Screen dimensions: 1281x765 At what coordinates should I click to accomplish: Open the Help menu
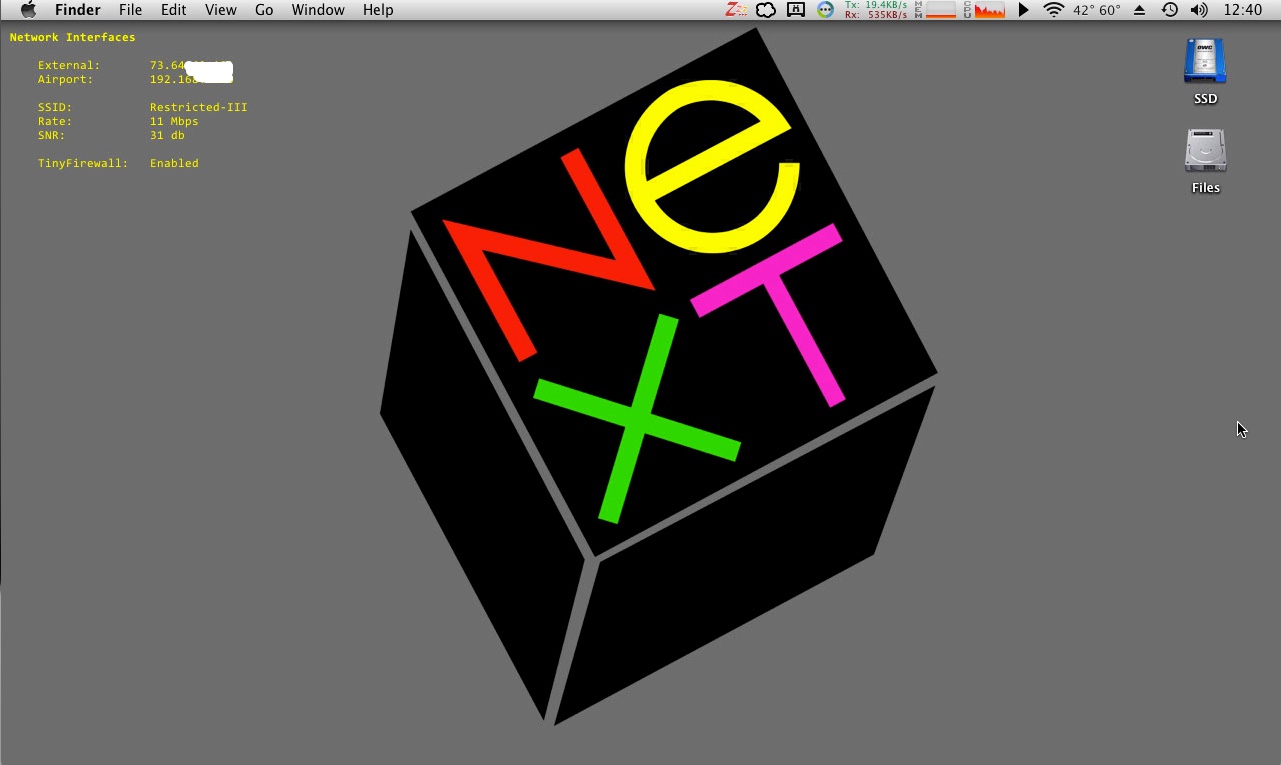tap(378, 10)
